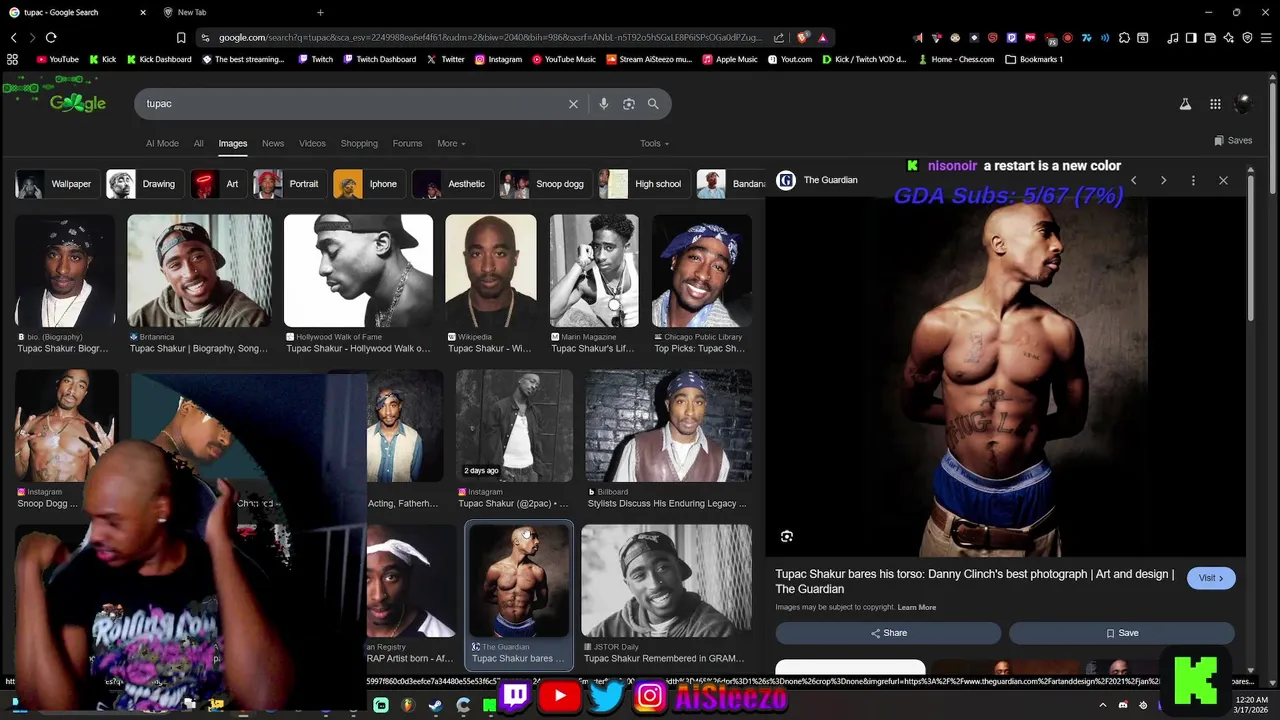Open the Brave Wallet icon
Screen dimensions: 1280x720
1210,38
